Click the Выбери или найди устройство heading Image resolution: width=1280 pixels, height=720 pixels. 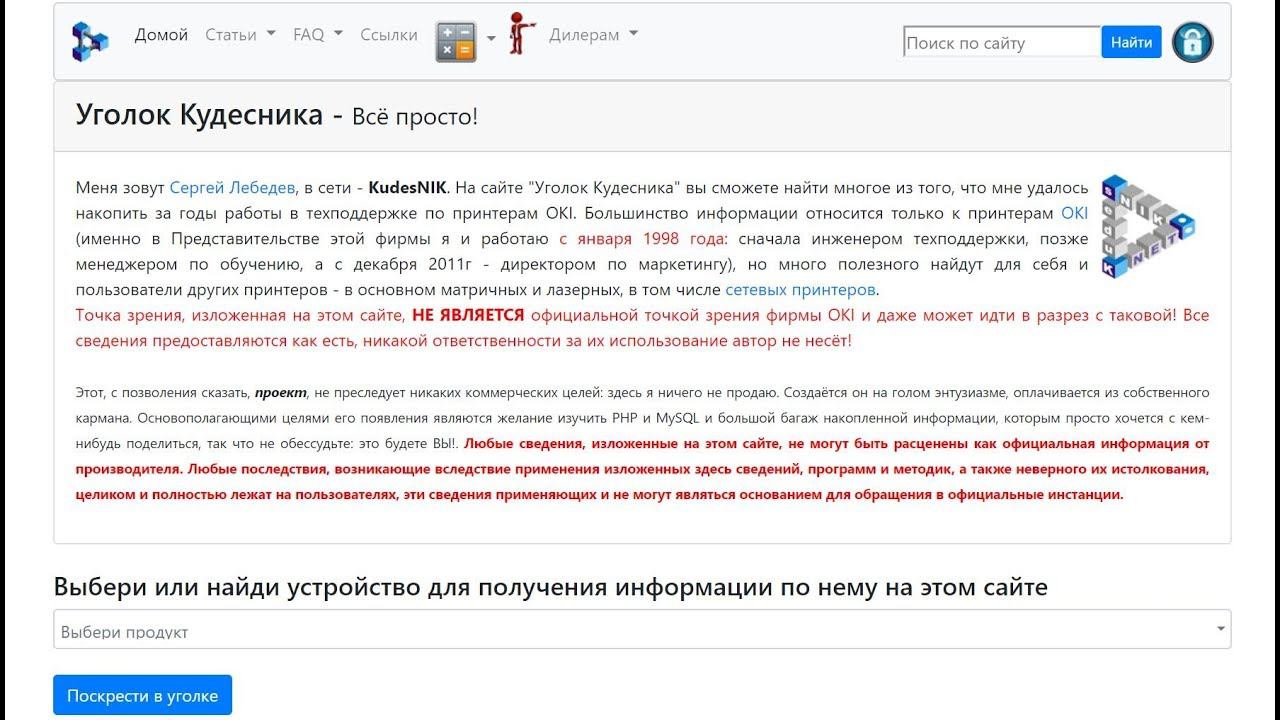pos(550,587)
